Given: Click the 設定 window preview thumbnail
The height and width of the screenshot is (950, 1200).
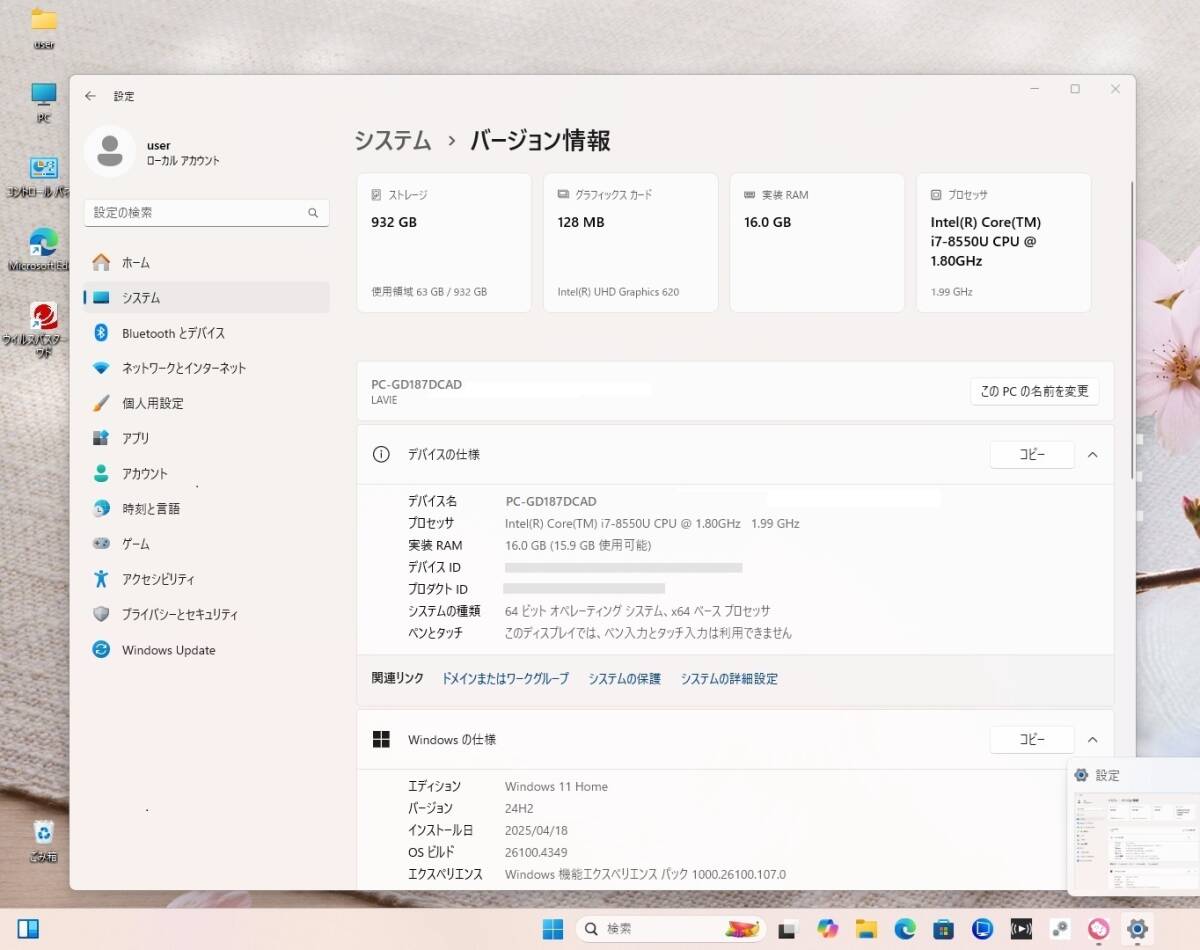Looking at the screenshot, I should click(x=1137, y=840).
